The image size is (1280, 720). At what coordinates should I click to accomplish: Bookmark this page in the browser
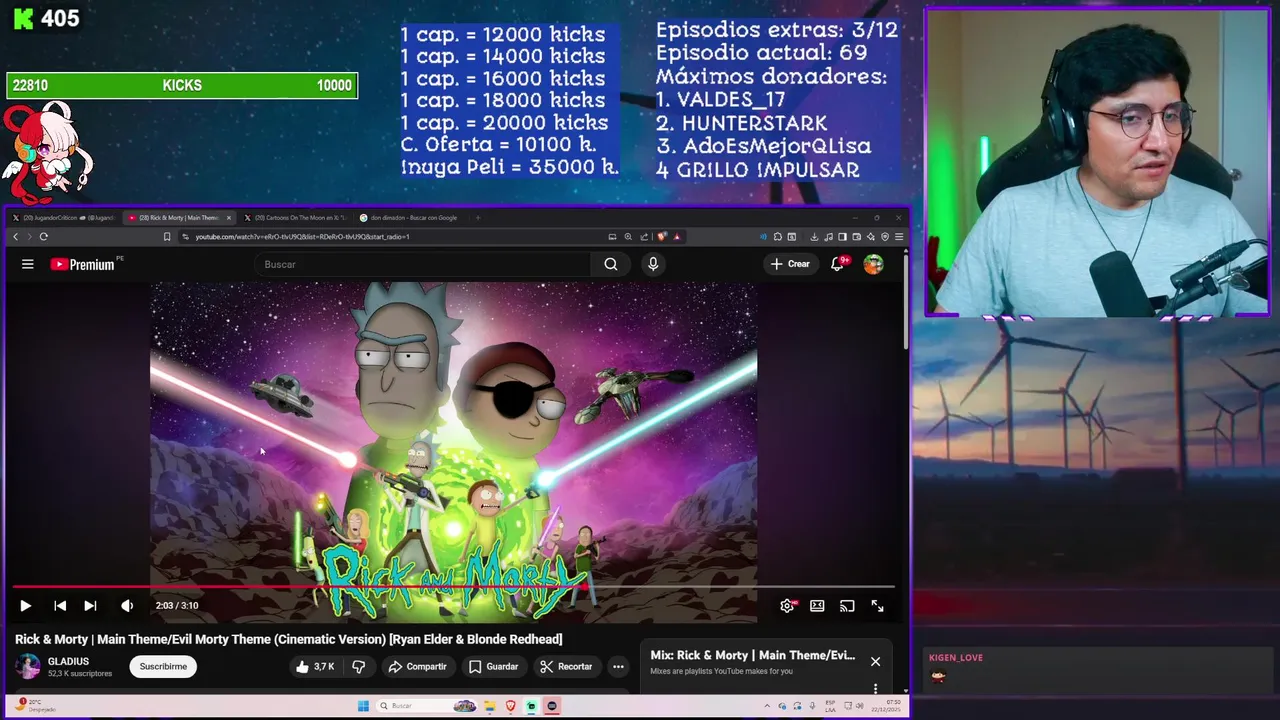coord(167,237)
